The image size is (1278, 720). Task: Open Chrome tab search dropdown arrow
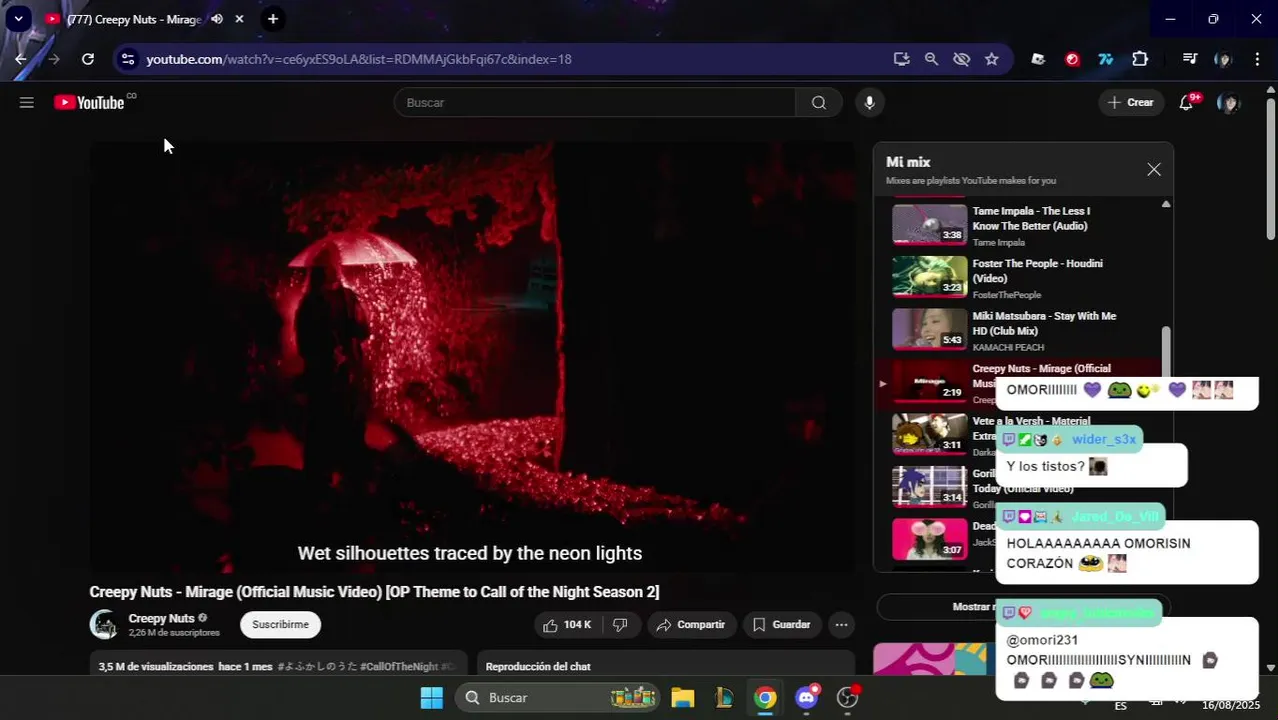point(18,19)
